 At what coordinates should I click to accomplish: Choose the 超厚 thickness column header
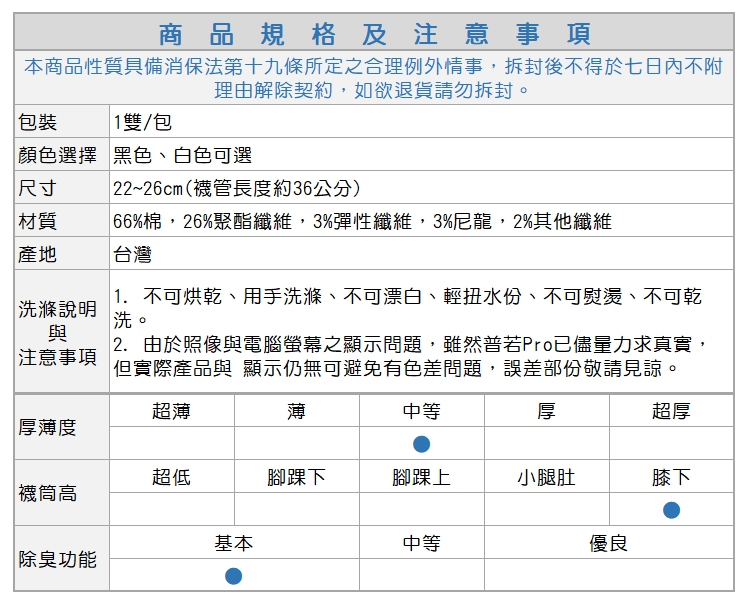(670, 411)
